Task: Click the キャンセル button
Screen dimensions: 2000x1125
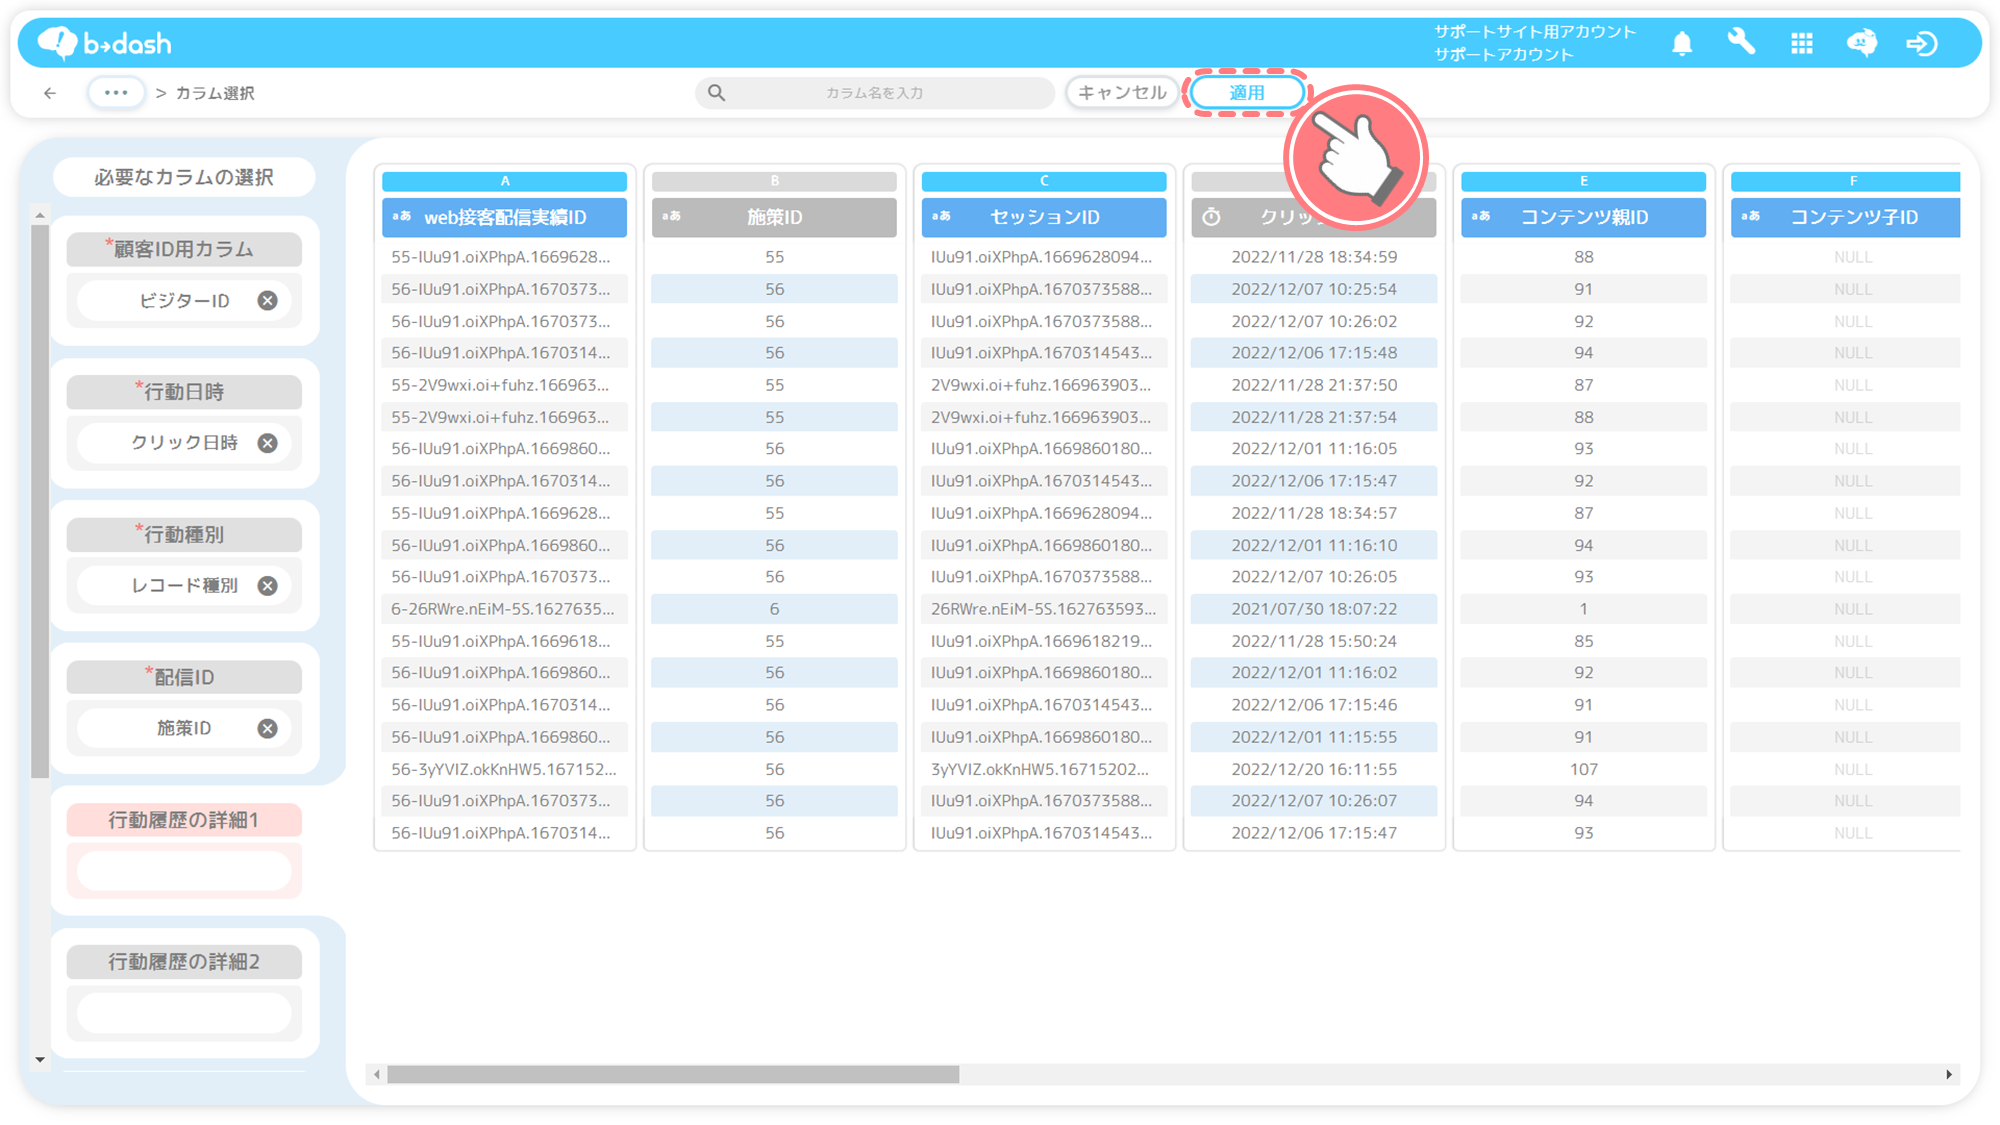Action: coord(1122,93)
